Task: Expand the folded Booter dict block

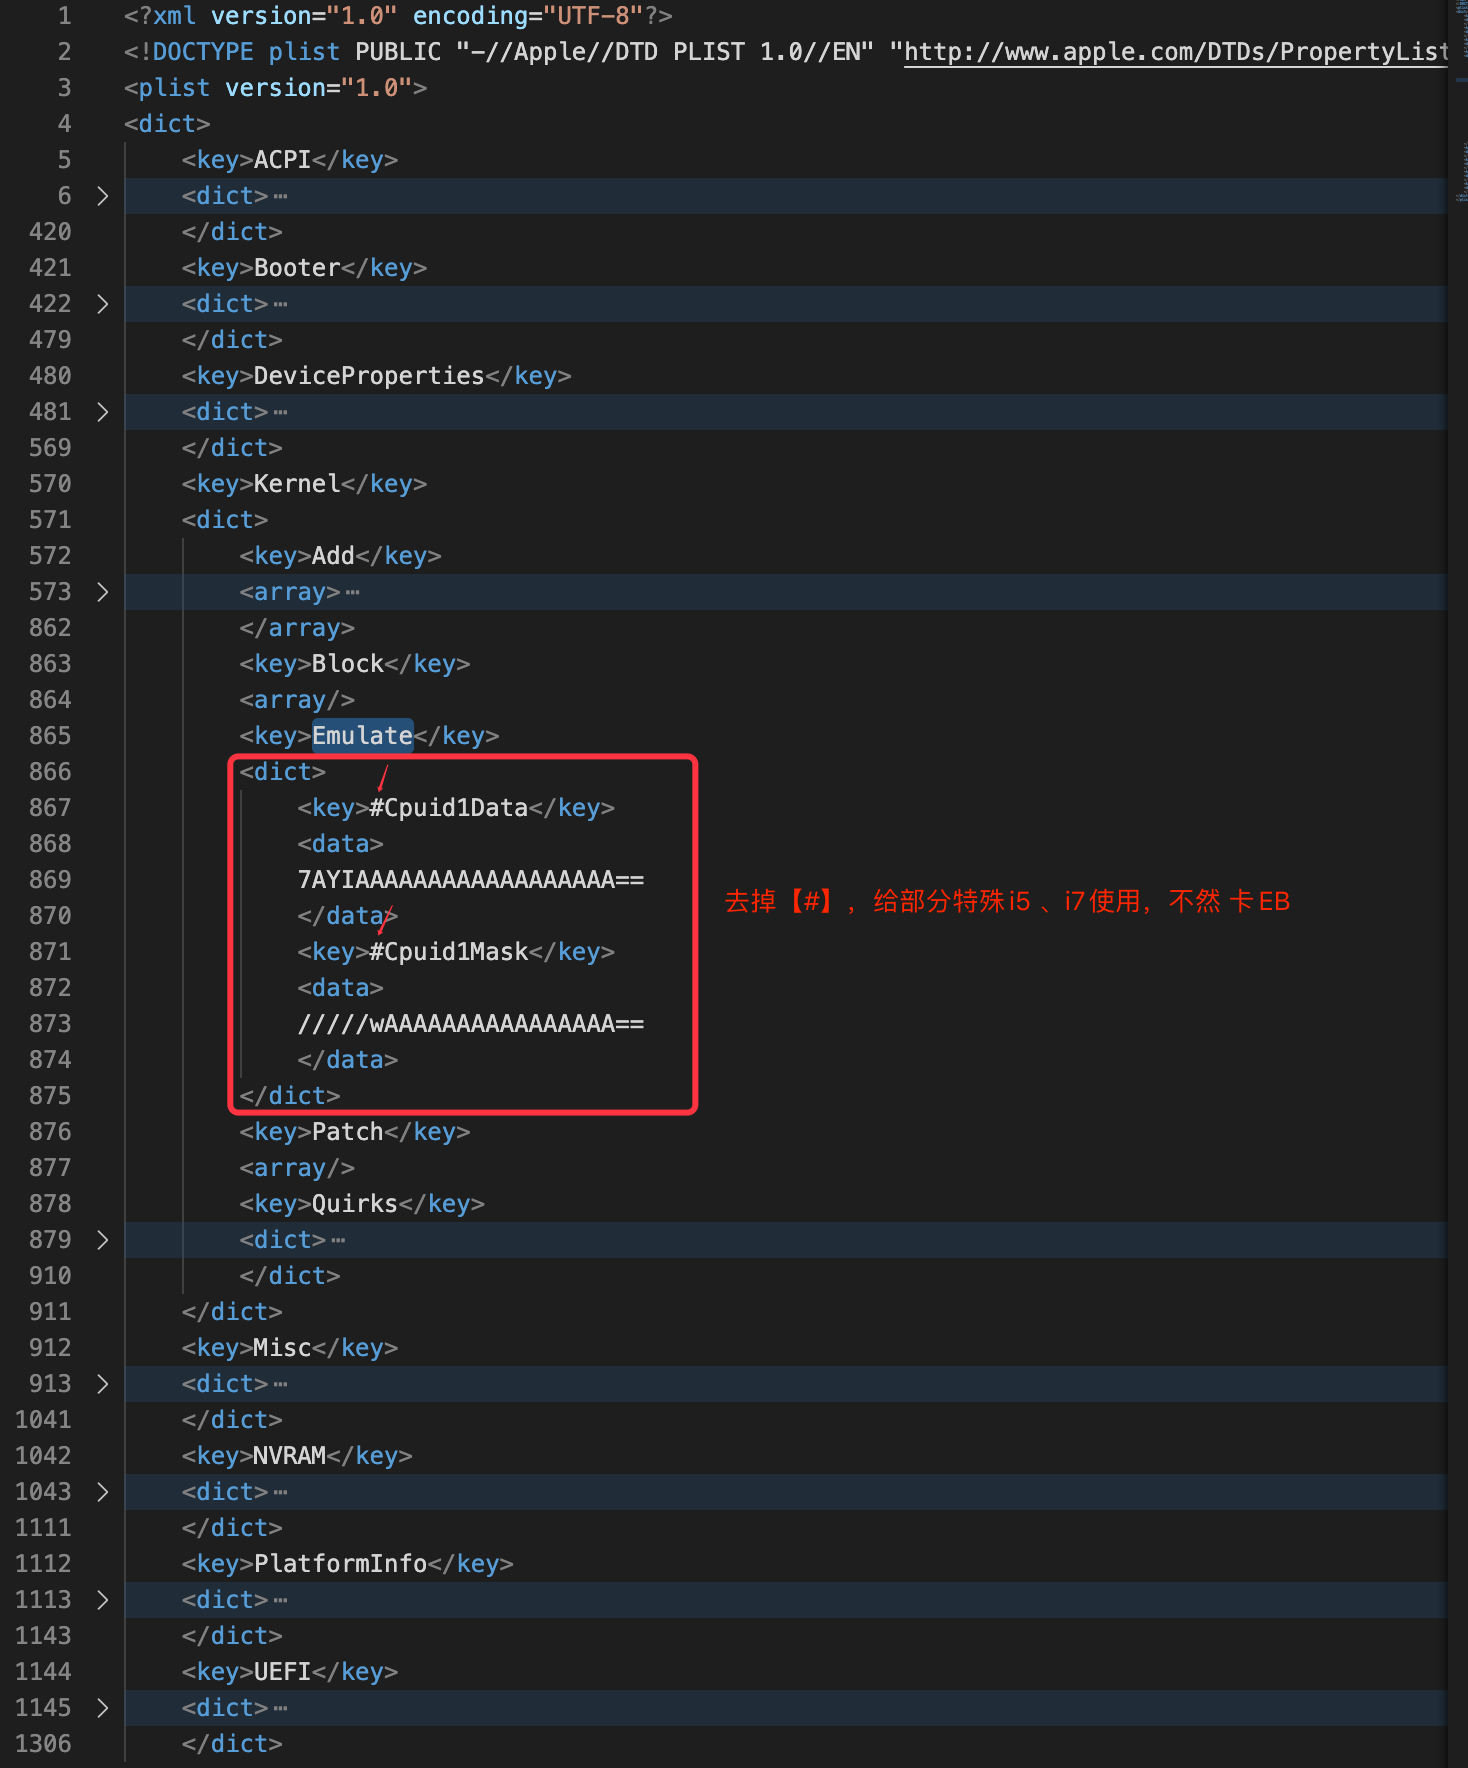Action: coord(102,304)
